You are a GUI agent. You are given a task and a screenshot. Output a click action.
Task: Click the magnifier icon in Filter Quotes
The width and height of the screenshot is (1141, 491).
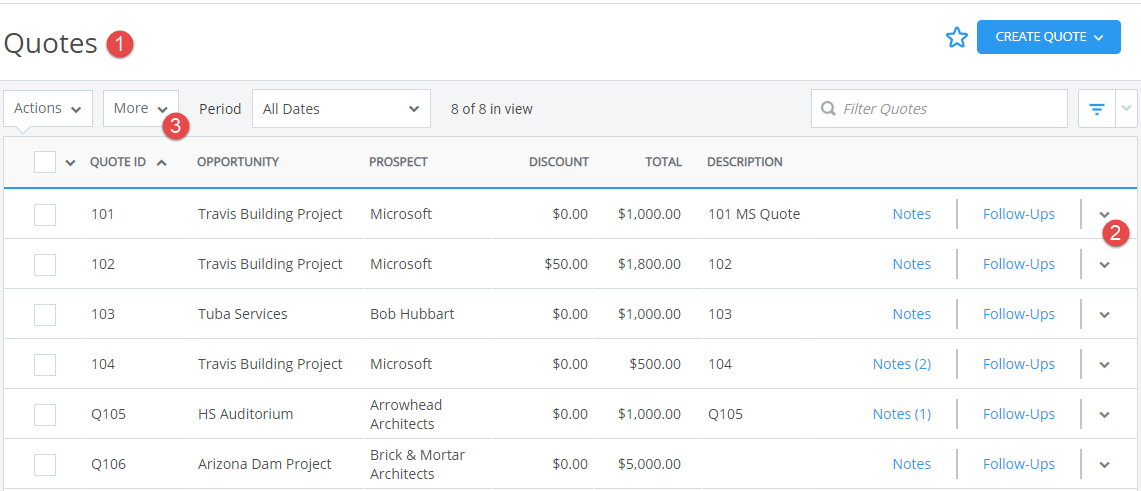(827, 108)
